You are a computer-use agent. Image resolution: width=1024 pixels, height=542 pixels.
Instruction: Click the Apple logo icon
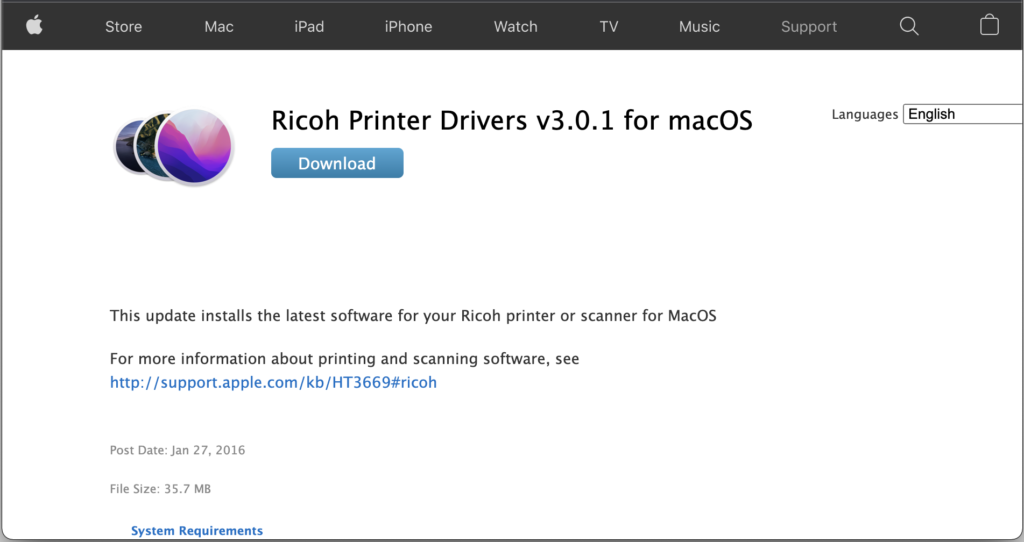click(34, 26)
